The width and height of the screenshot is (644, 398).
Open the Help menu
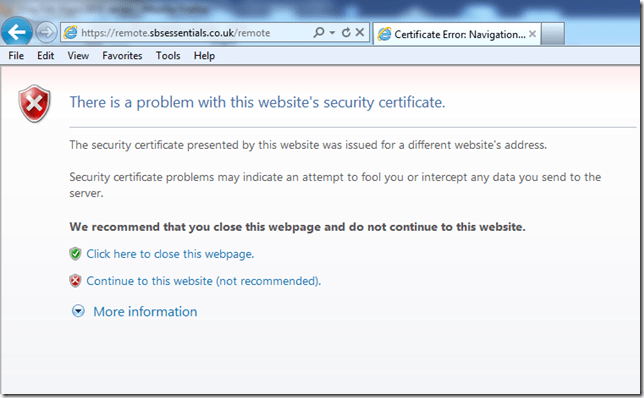(x=204, y=55)
